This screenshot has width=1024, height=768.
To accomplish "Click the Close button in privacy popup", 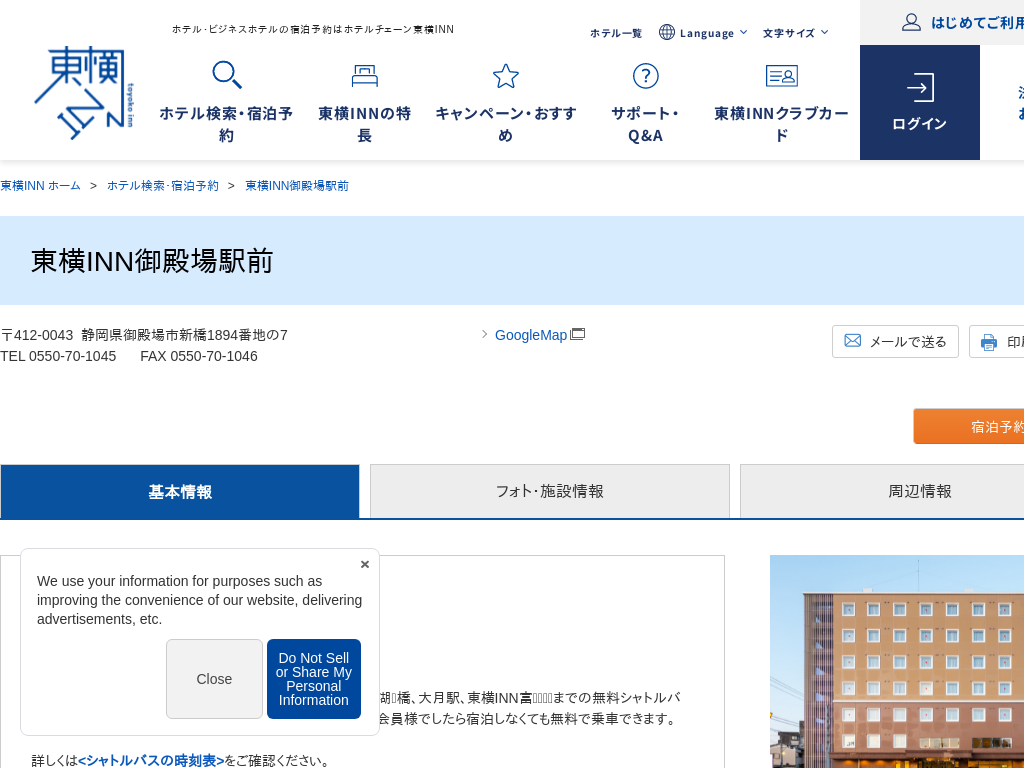I will (x=214, y=679).
